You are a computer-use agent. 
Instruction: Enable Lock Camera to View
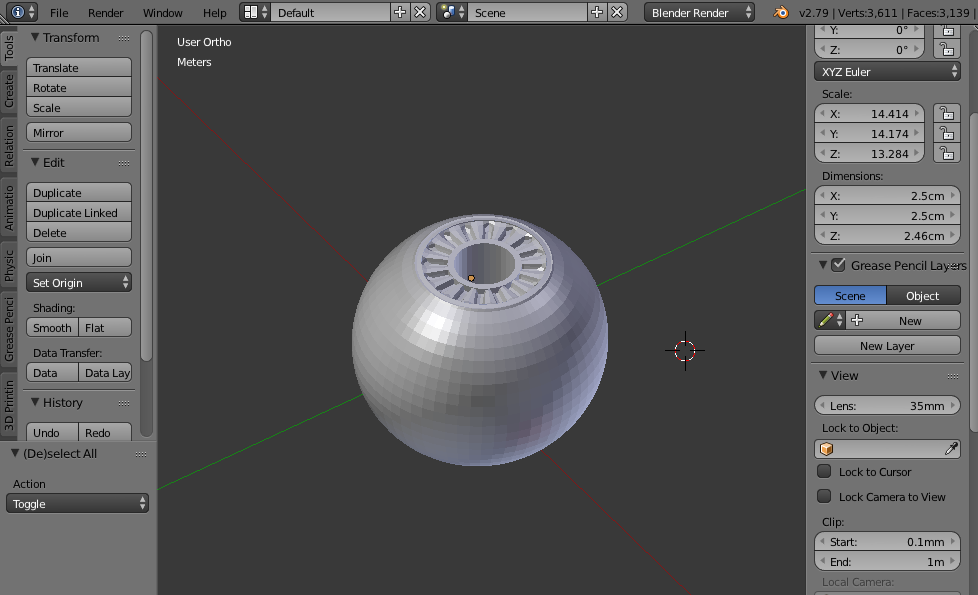click(824, 496)
